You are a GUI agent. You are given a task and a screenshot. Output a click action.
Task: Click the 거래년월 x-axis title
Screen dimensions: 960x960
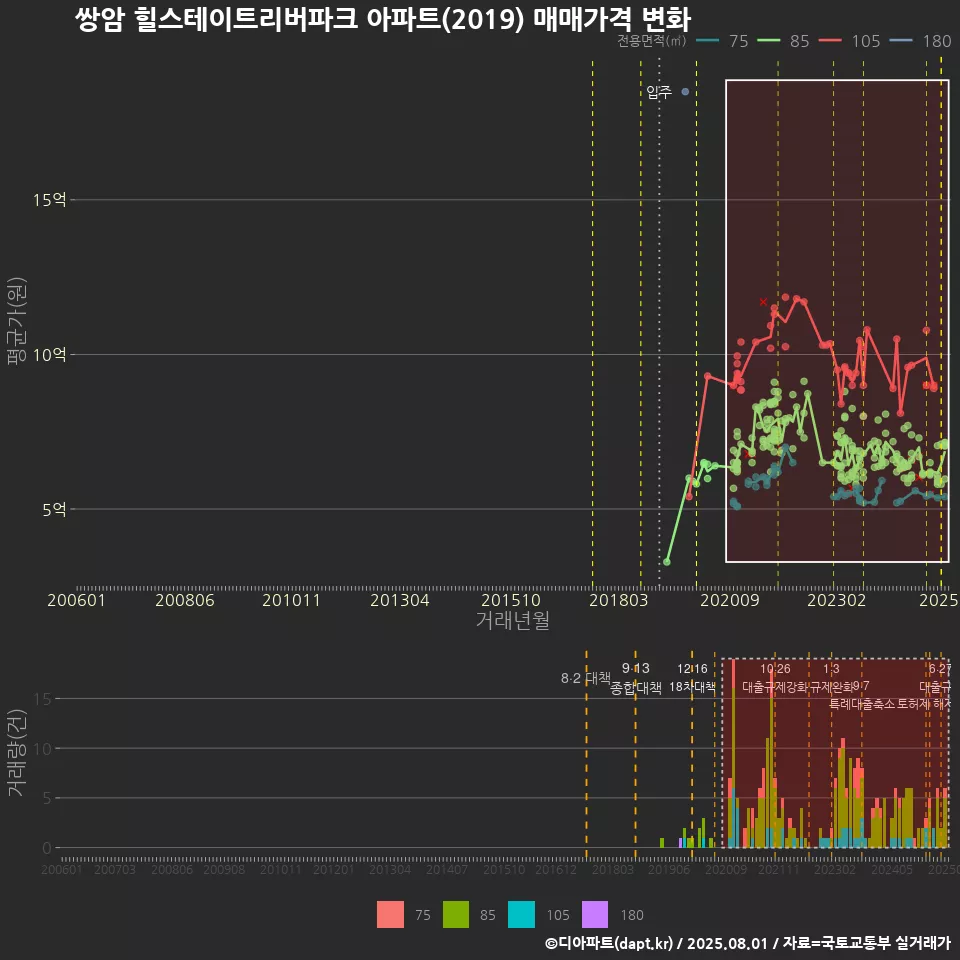pos(512,620)
